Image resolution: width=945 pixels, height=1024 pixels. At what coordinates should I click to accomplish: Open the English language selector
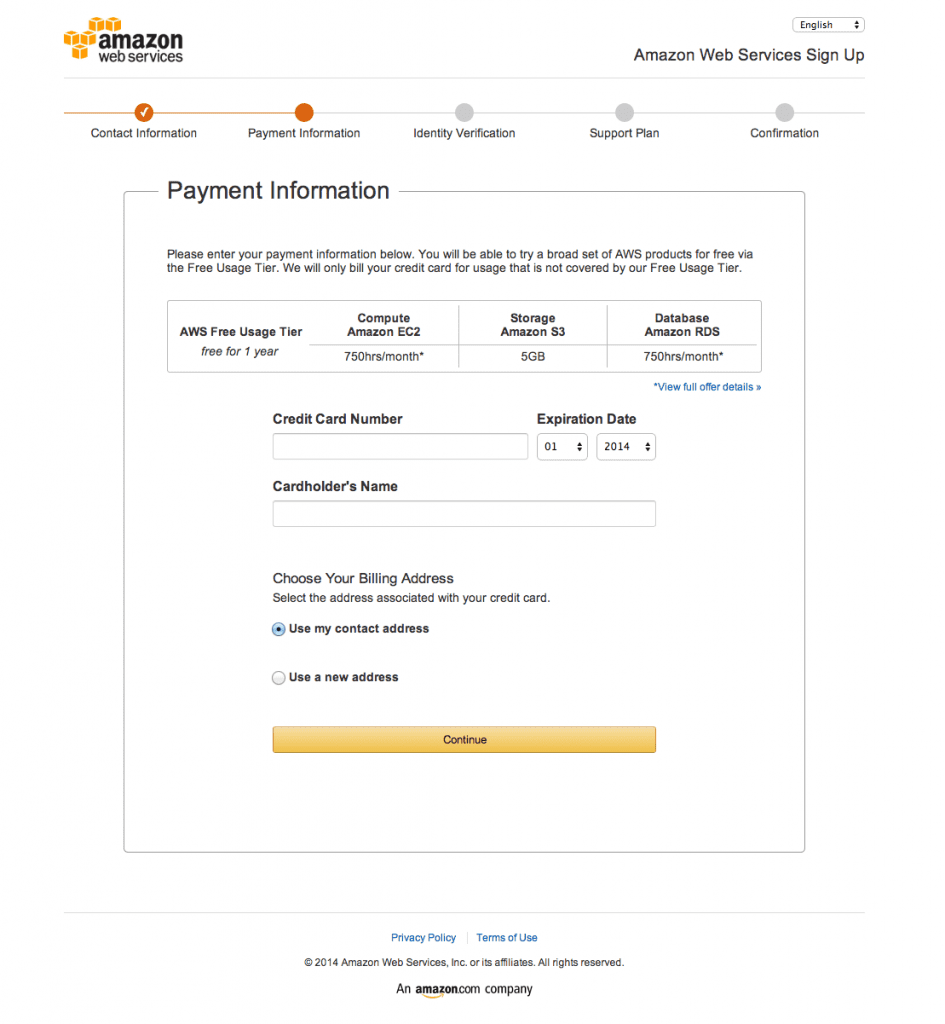(827, 24)
